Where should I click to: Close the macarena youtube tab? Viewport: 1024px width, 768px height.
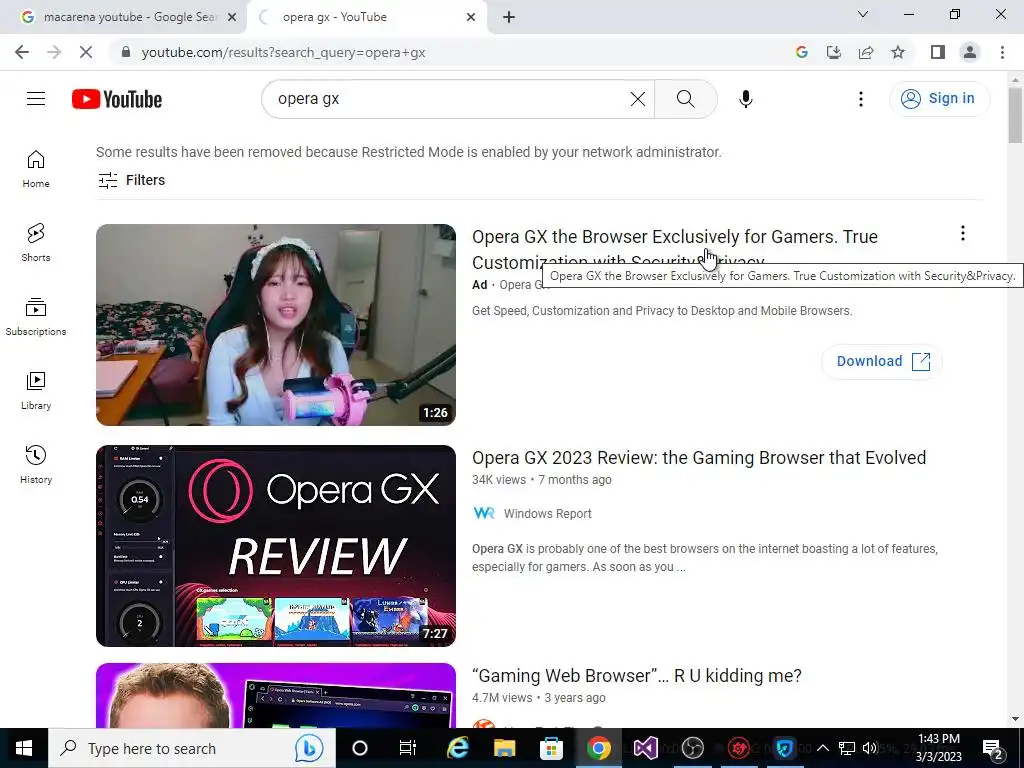[231, 18]
